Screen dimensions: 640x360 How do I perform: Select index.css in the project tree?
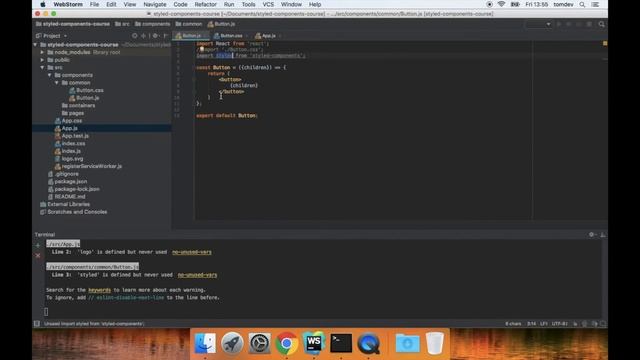70,144
